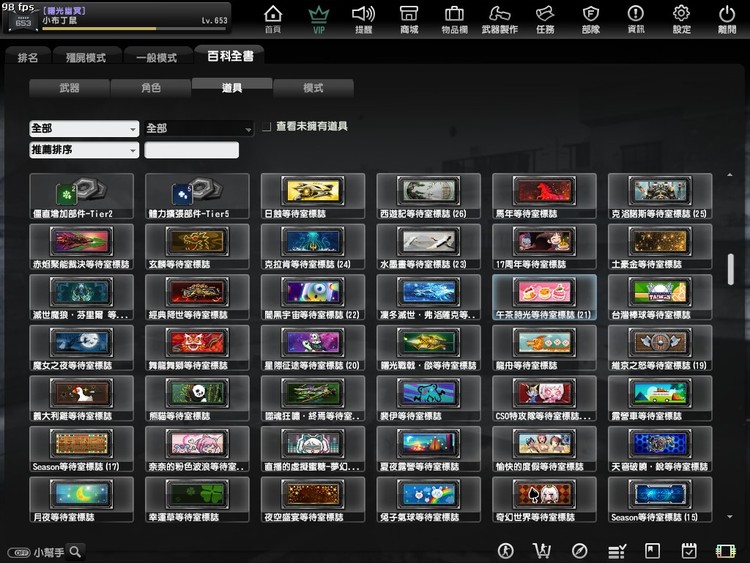Click the 離開 power icon
This screenshot has height=563, width=750.
[x=727, y=19]
